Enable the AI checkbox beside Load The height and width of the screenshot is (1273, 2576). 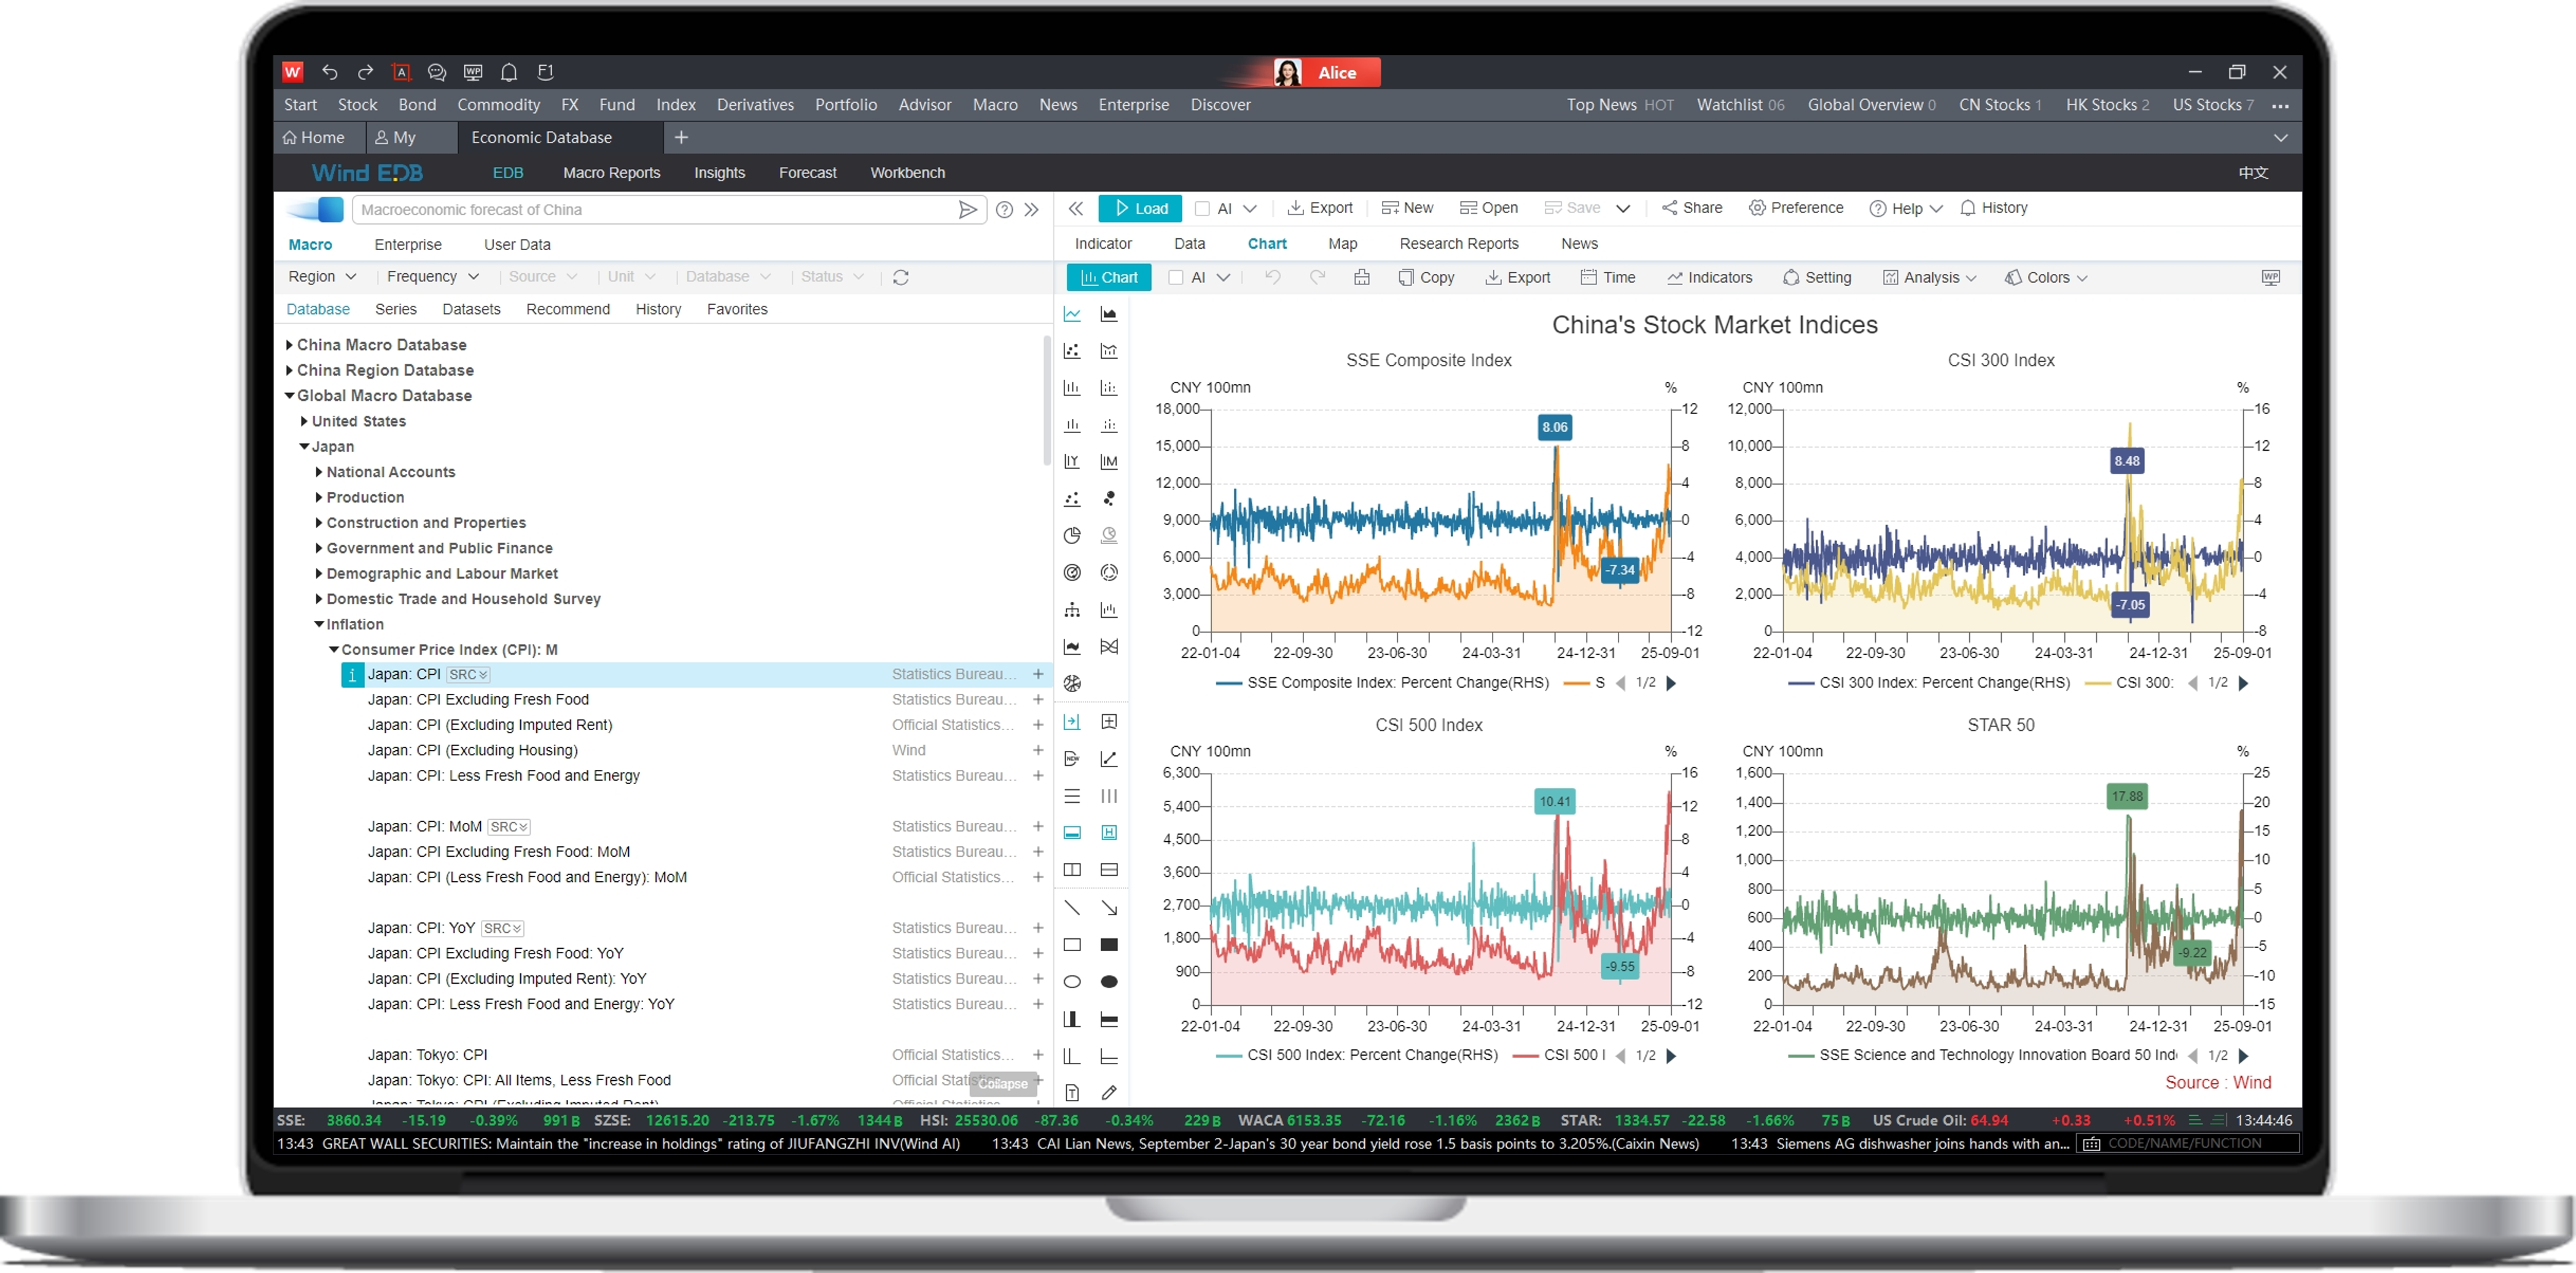pos(1203,208)
